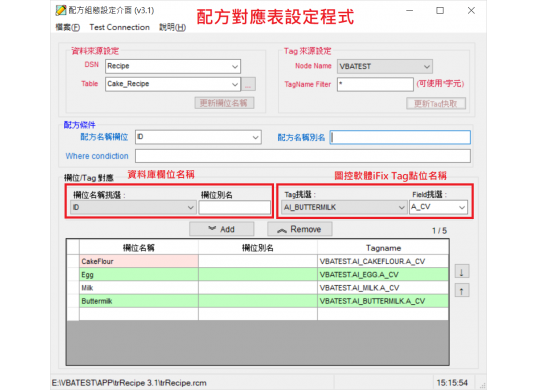Image resolution: width=536 pixels, height=390 pixels.
Task: Select the Milk cell in the grid
Action: [138, 288]
